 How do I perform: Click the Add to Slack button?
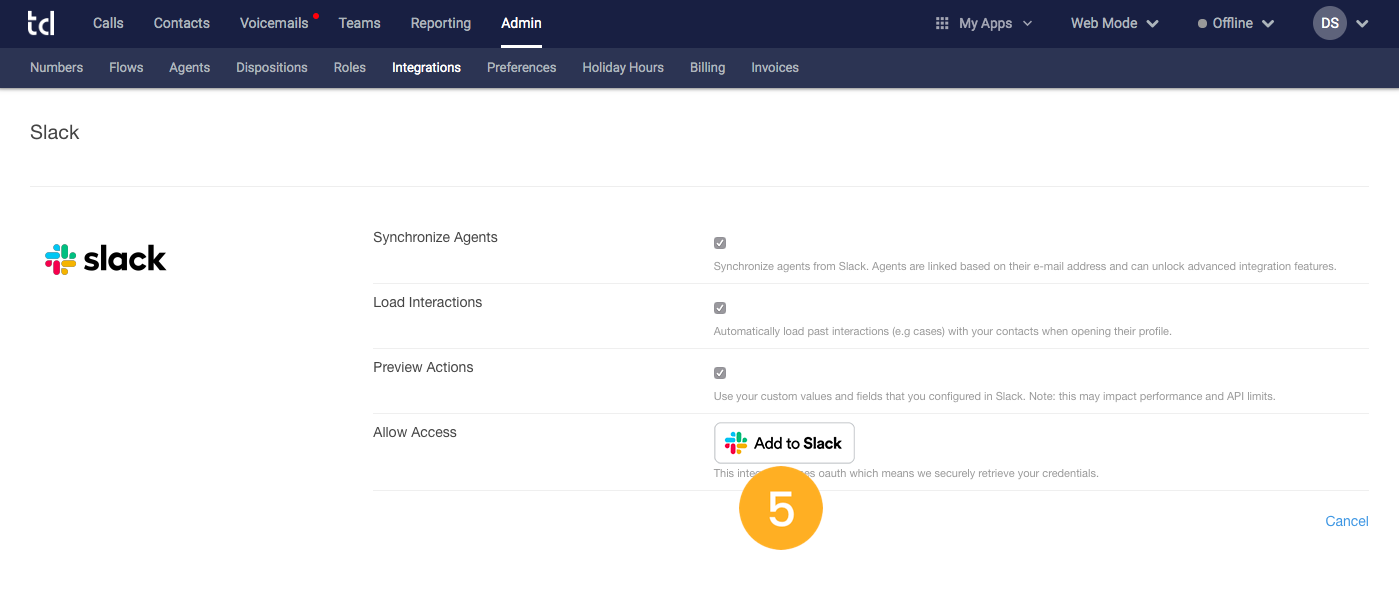(784, 442)
